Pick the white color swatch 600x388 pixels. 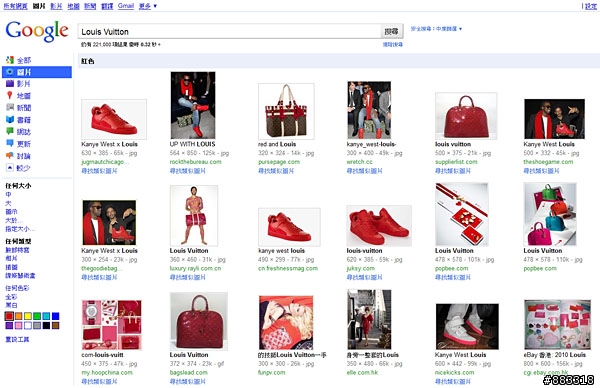[28, 326]
